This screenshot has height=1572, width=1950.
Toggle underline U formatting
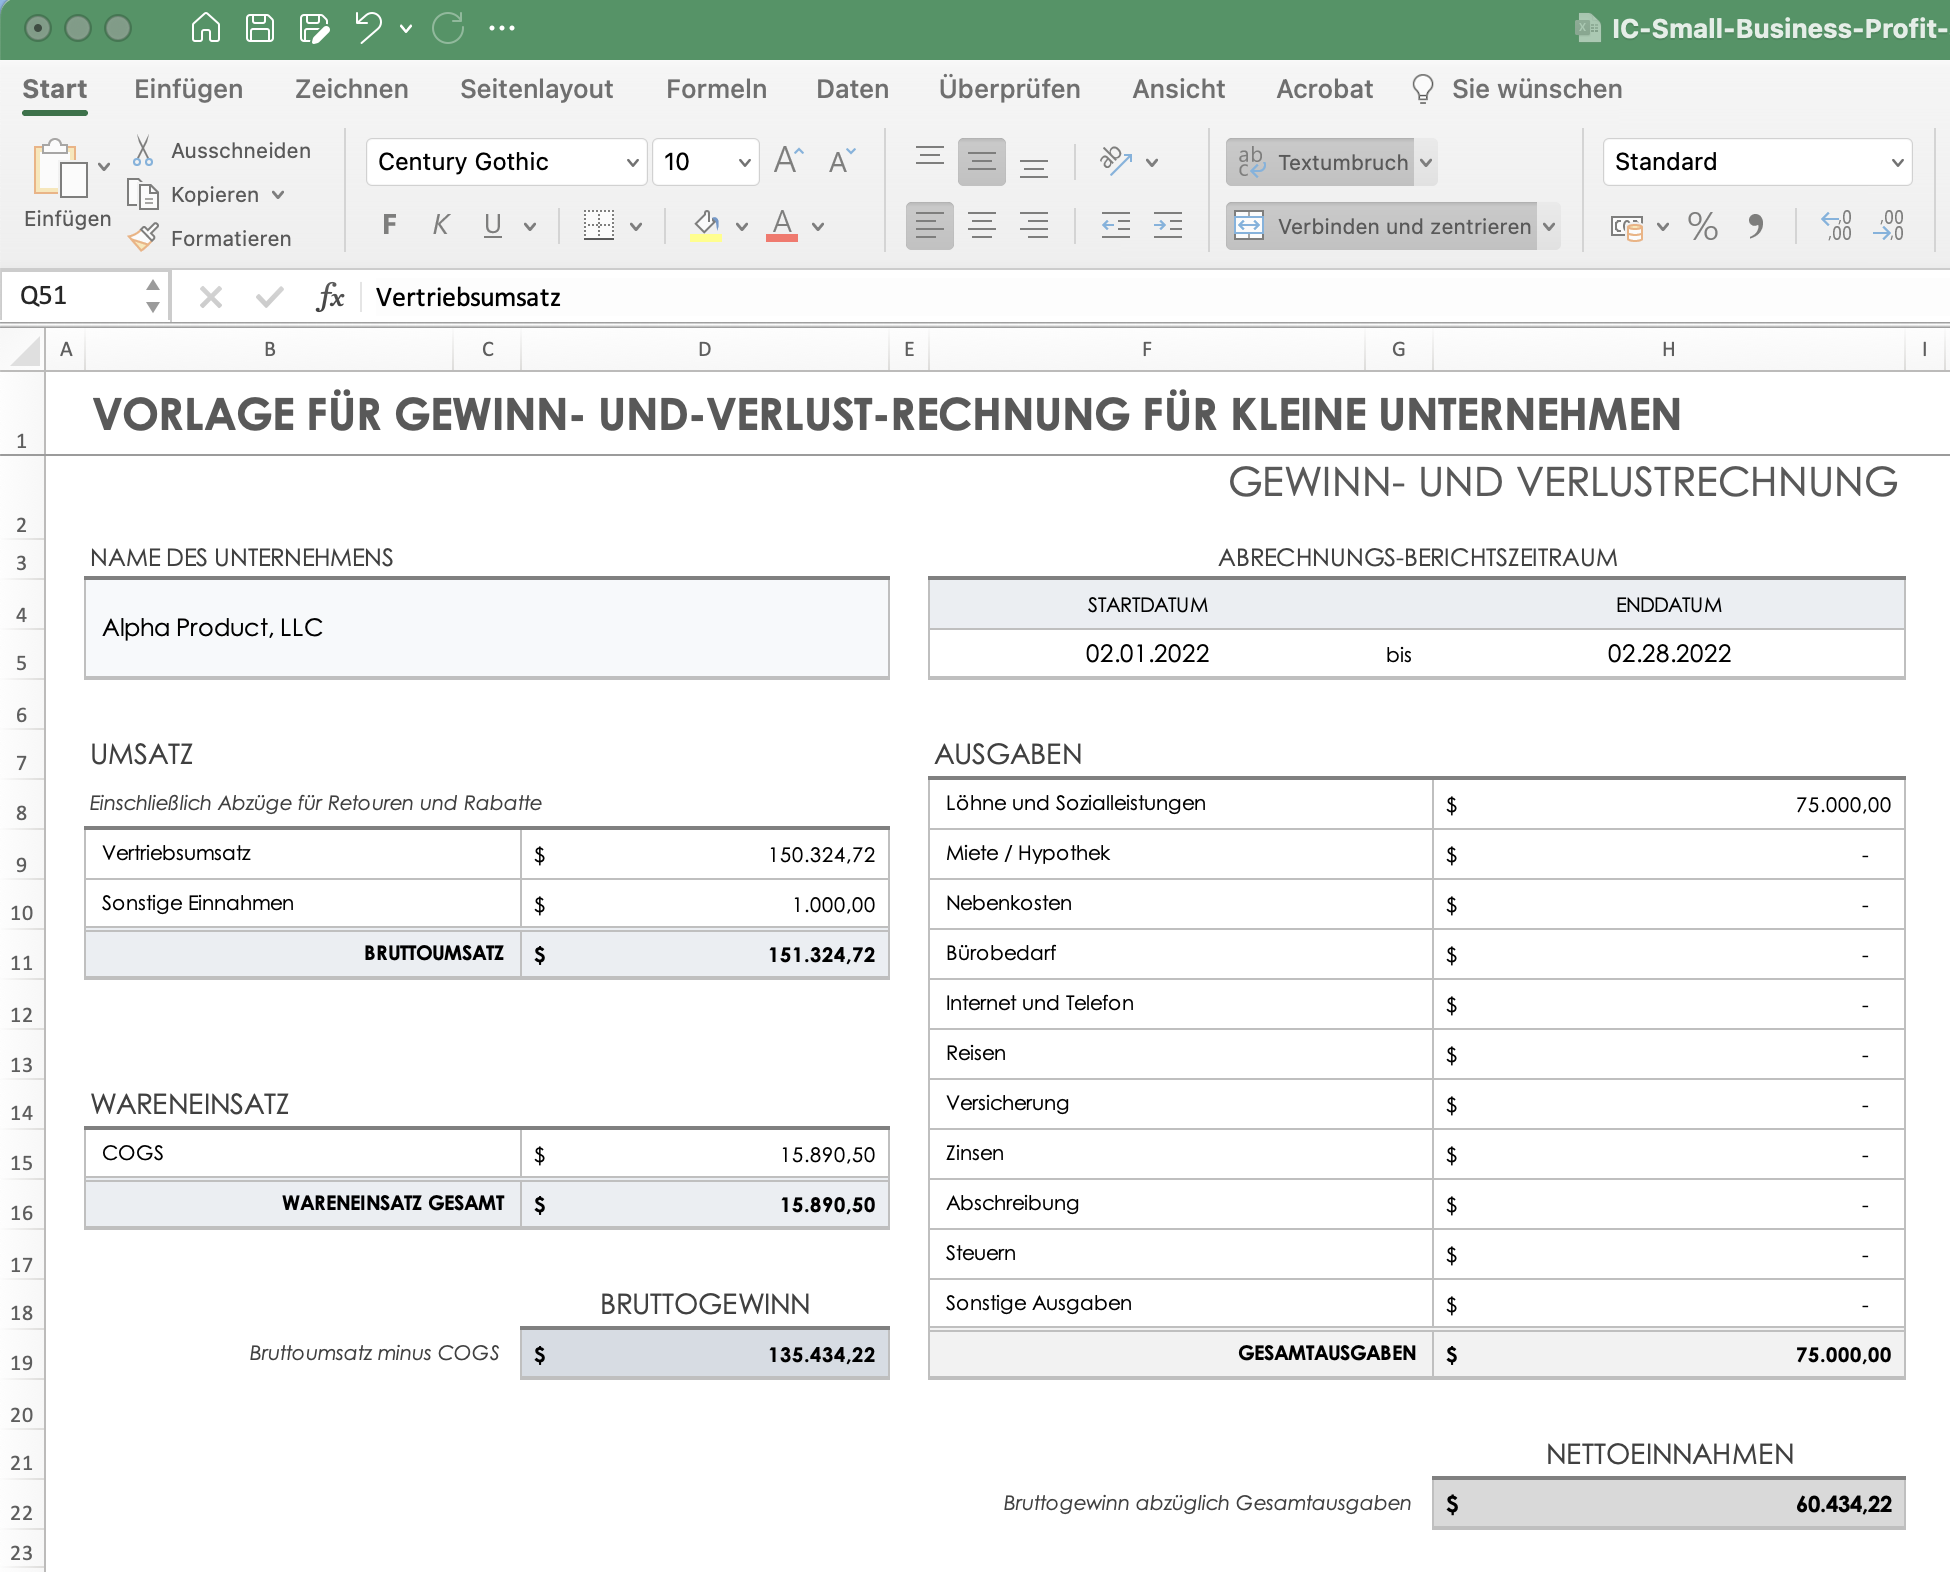[492, 225]
